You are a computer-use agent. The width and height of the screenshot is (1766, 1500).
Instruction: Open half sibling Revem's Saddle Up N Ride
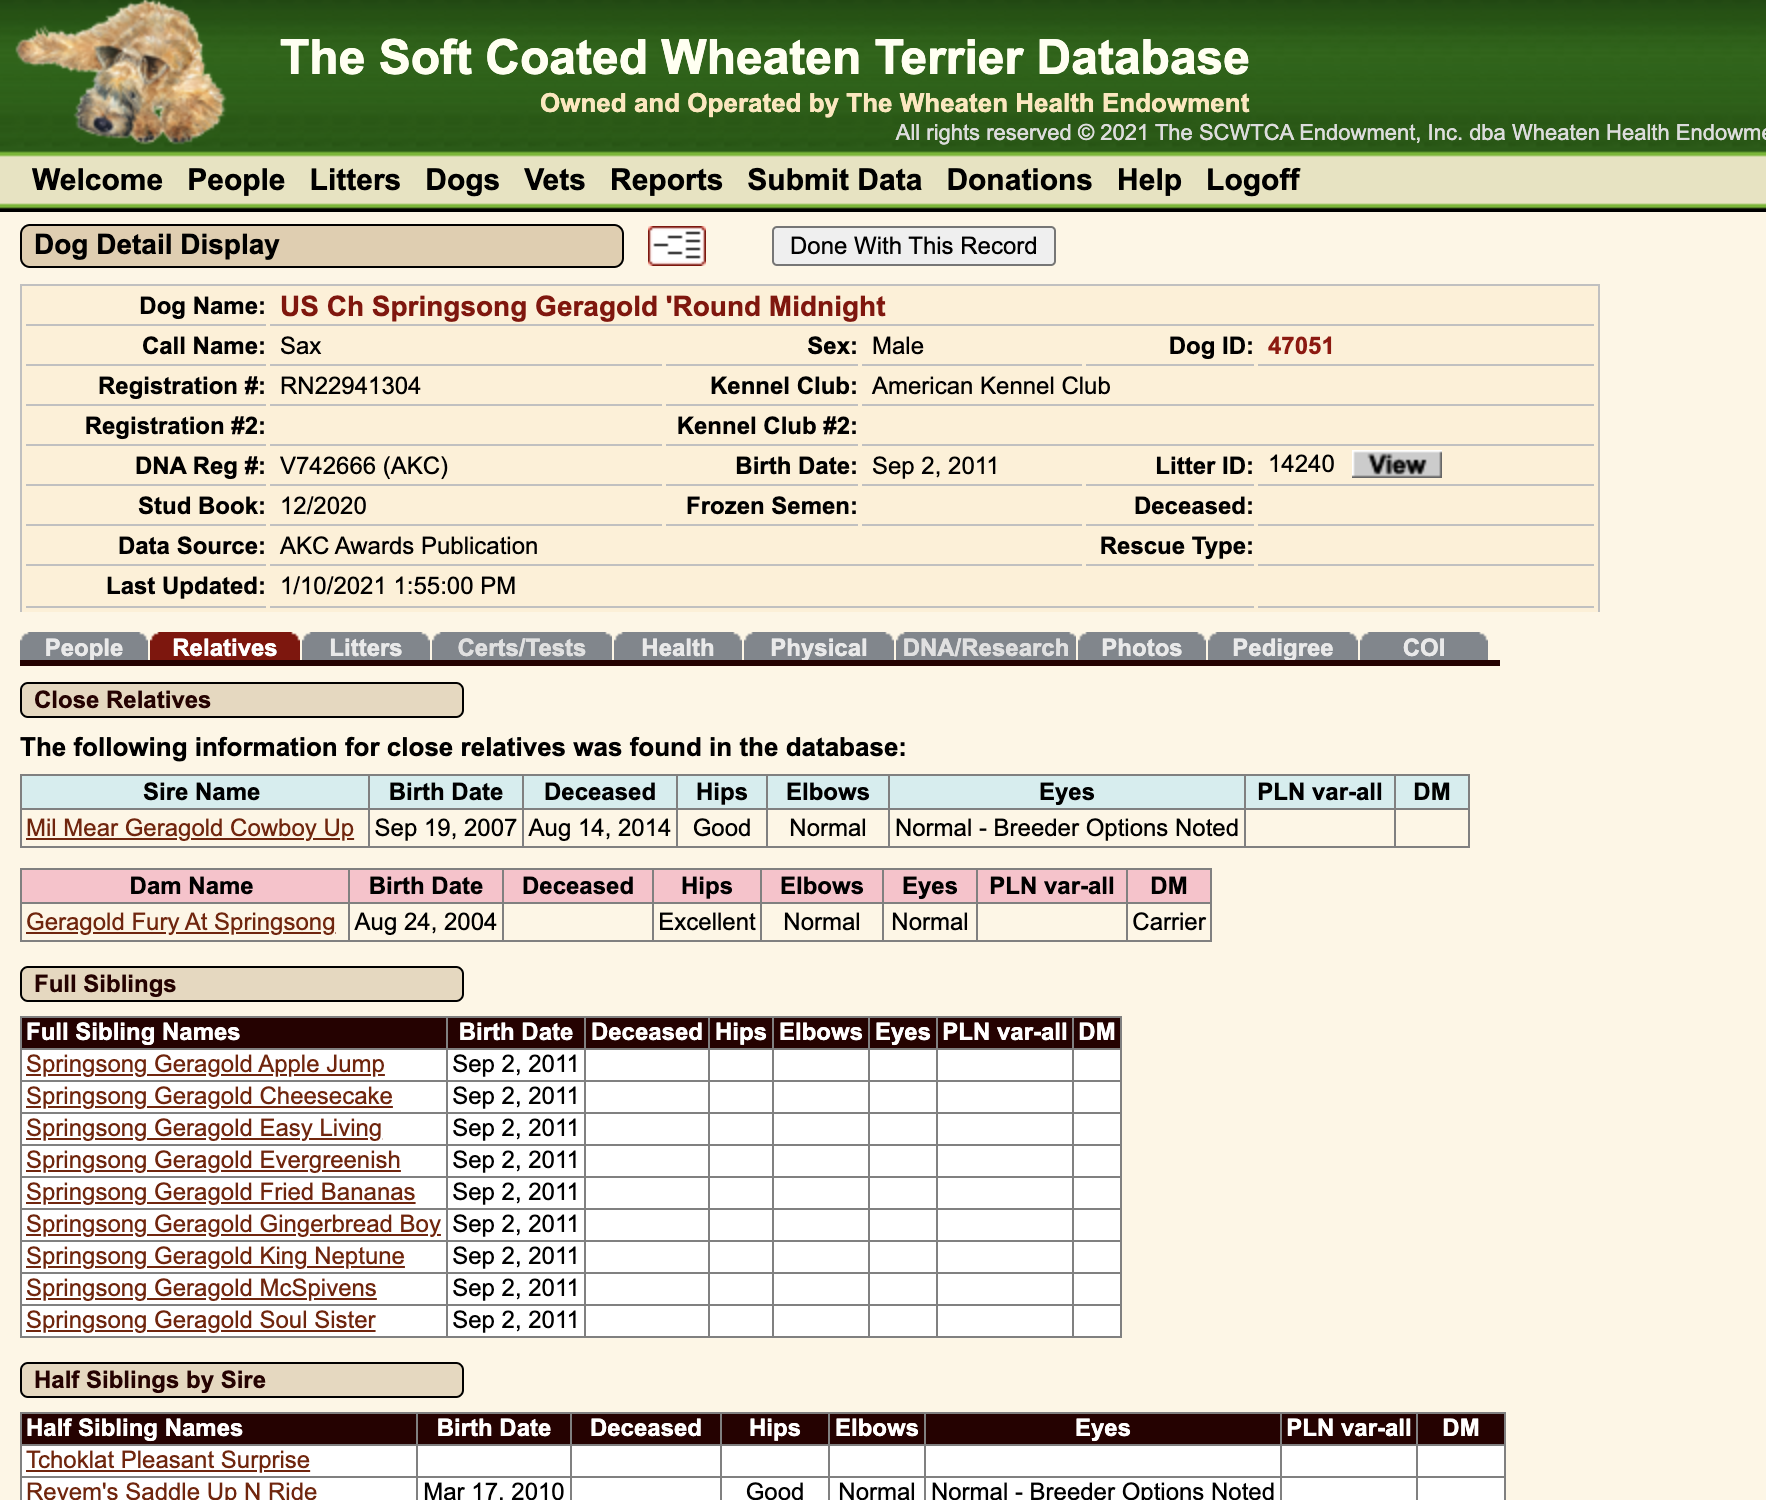(x=171, y=1490)
